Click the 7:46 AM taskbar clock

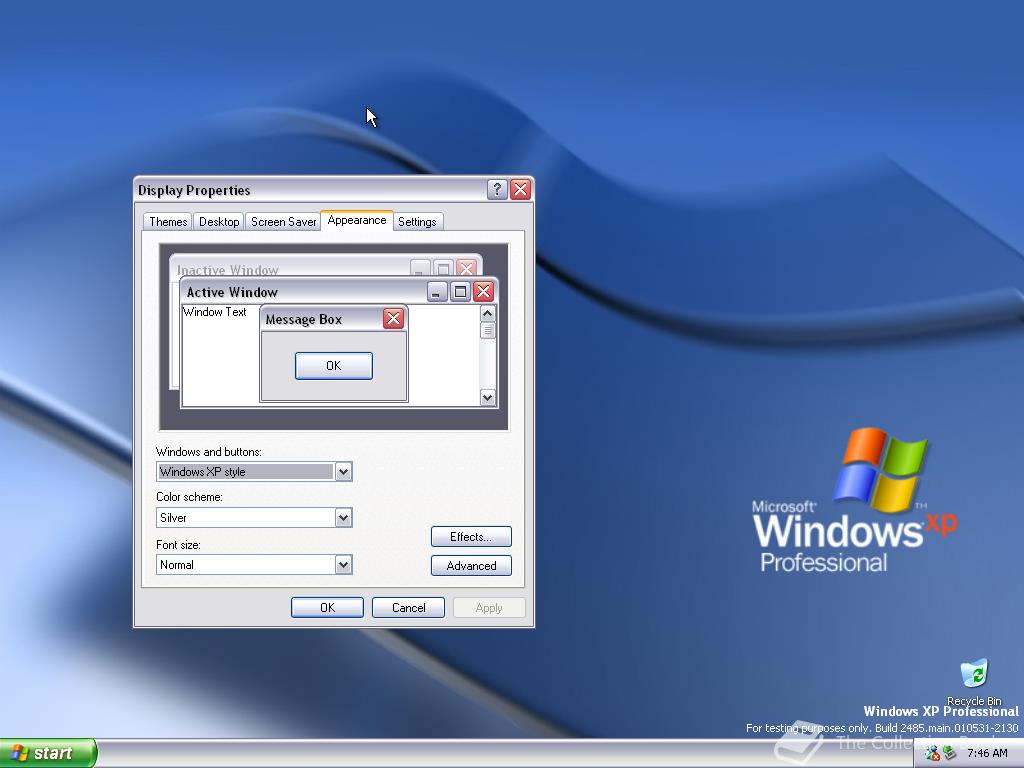(987, 754)
